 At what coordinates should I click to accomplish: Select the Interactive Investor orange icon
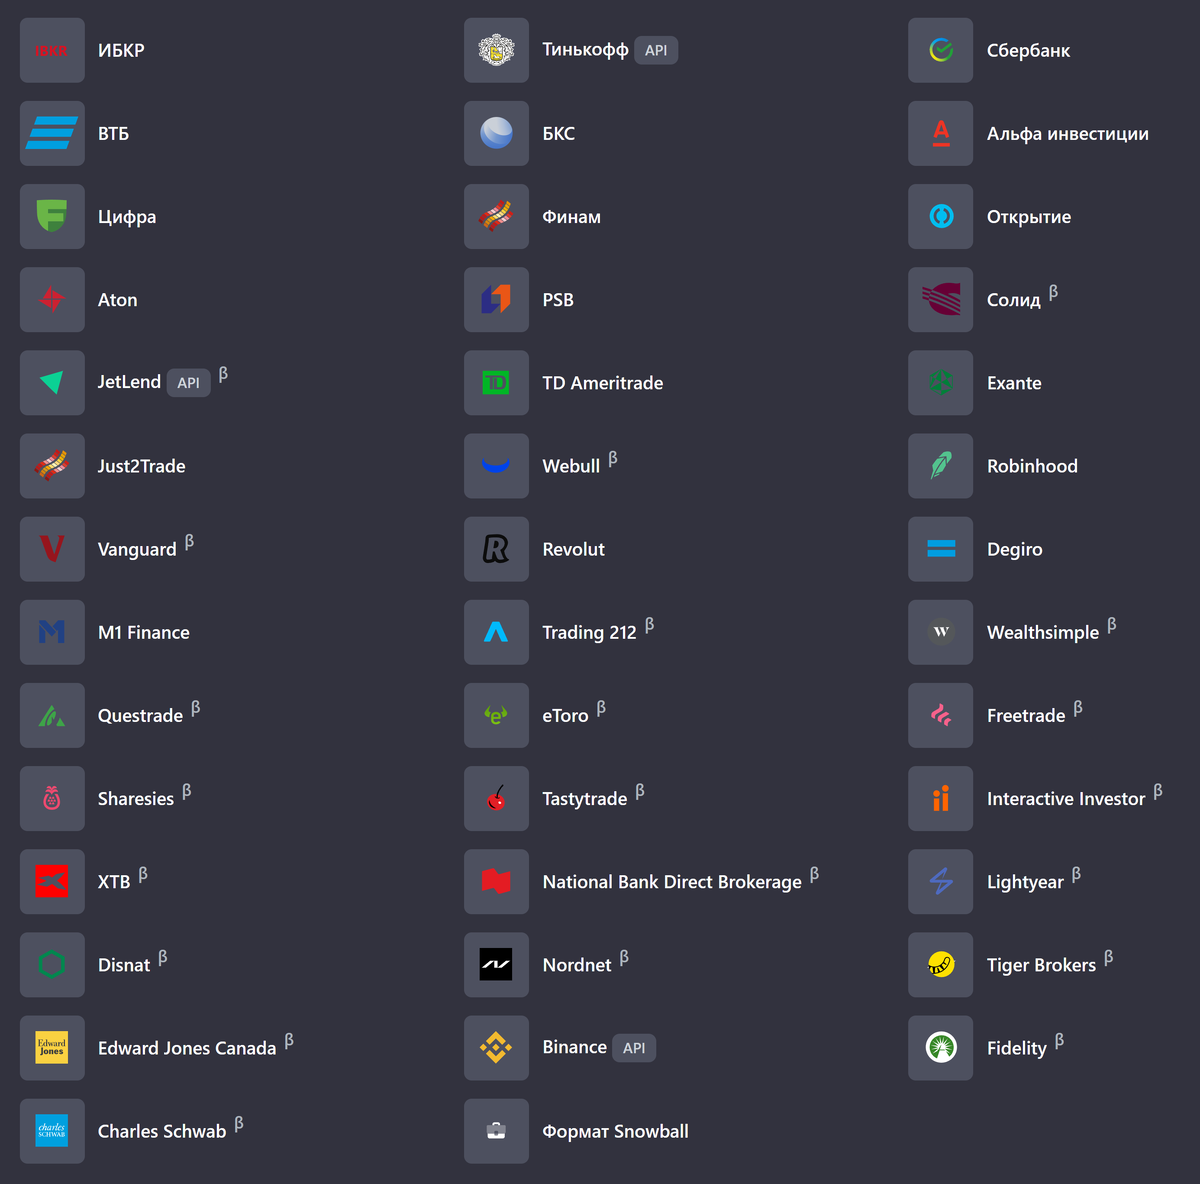coord(940,797)
